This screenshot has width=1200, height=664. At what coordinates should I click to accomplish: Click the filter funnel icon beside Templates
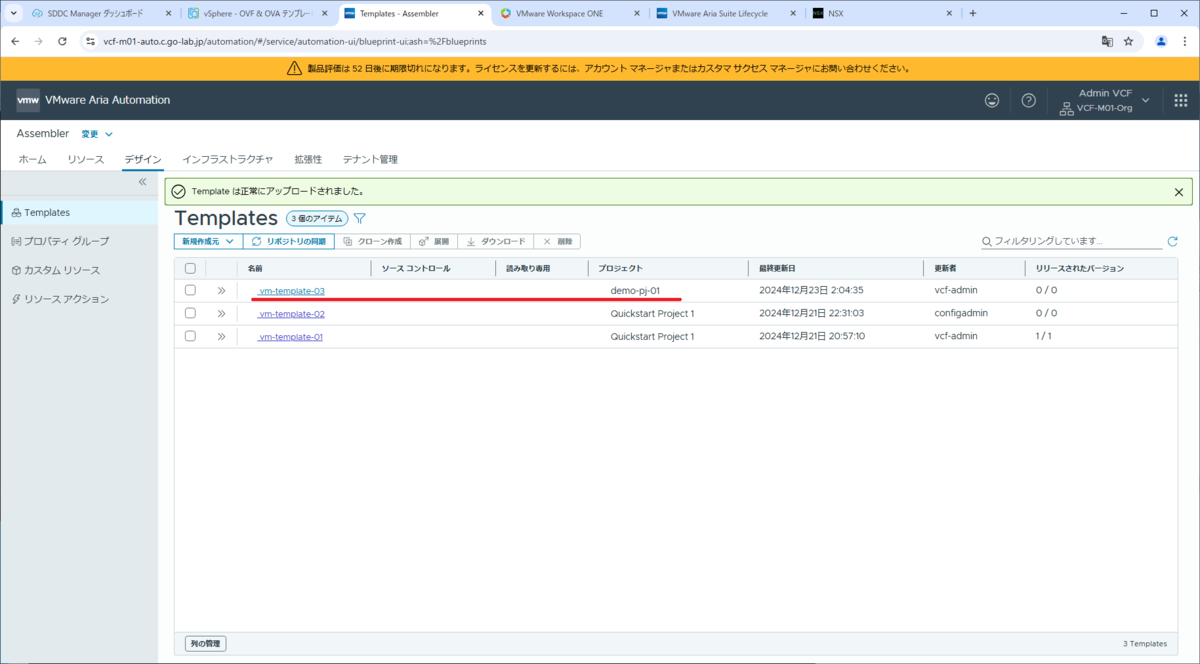click(x=360, y=218)
